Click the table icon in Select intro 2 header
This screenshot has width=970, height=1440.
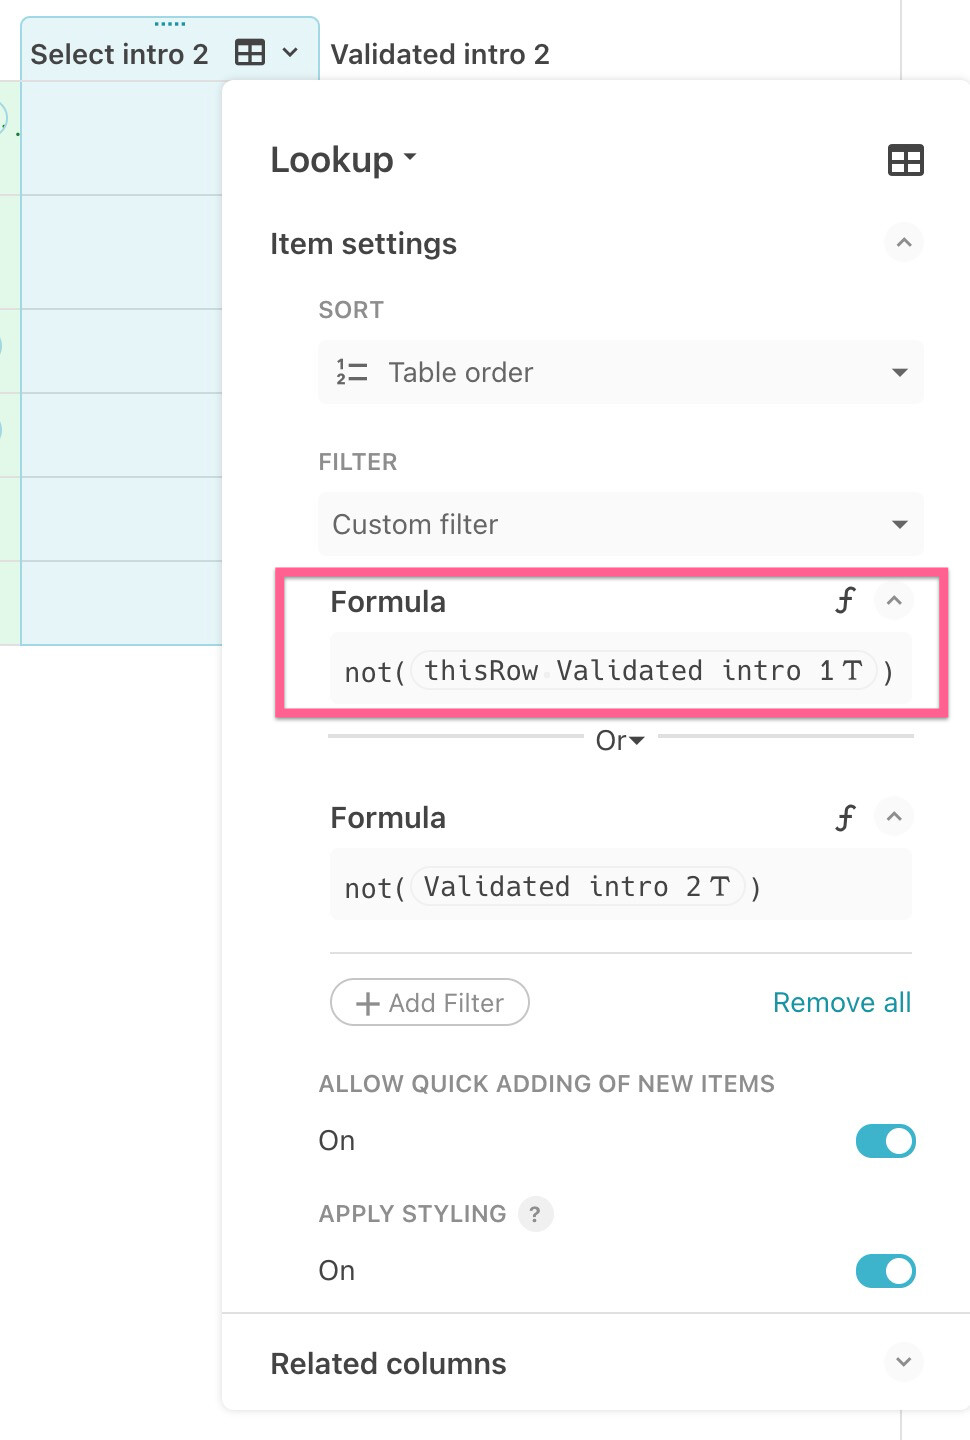coord(249,53)
